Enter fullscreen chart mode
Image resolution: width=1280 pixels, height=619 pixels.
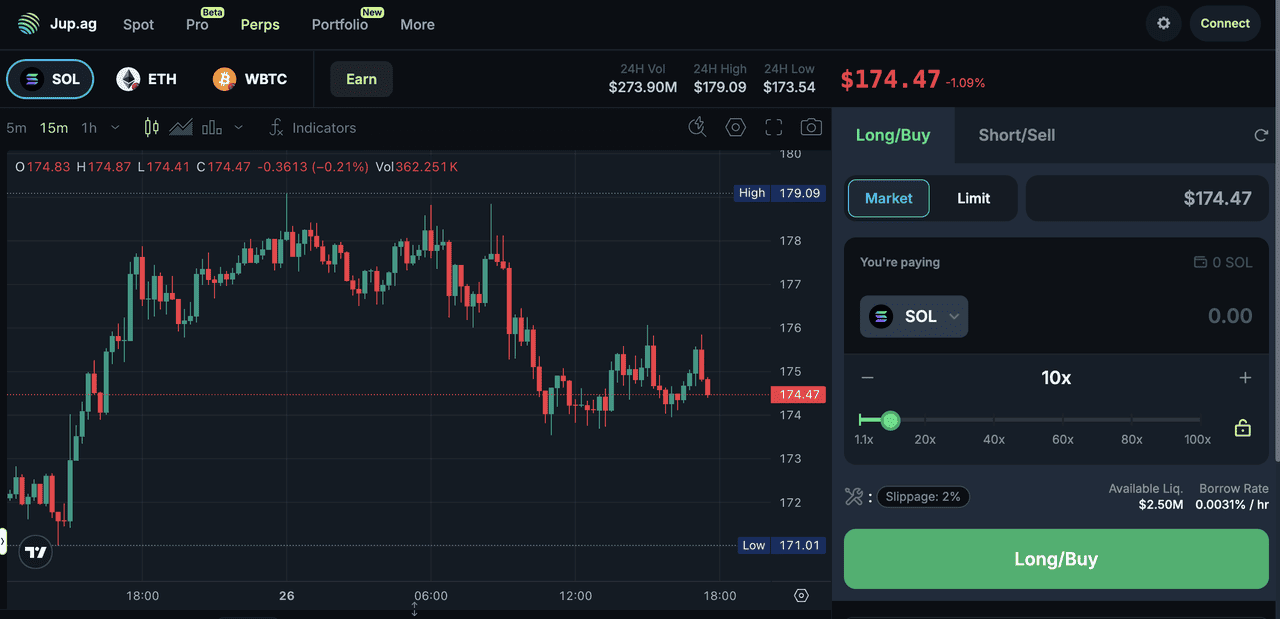tap(773, 127)
